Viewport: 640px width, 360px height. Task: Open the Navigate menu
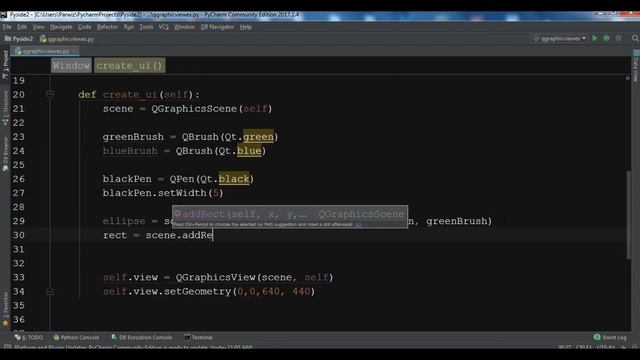61,27
